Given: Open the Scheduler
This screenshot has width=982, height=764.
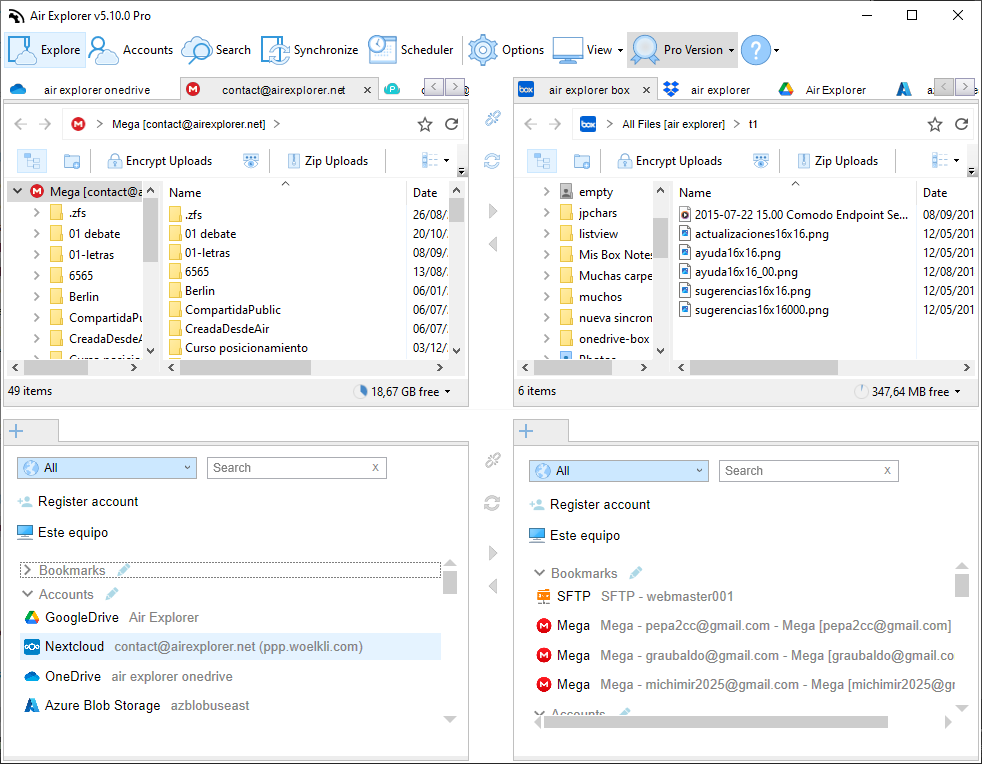Looking at the screenshot, I should [411, 50].
